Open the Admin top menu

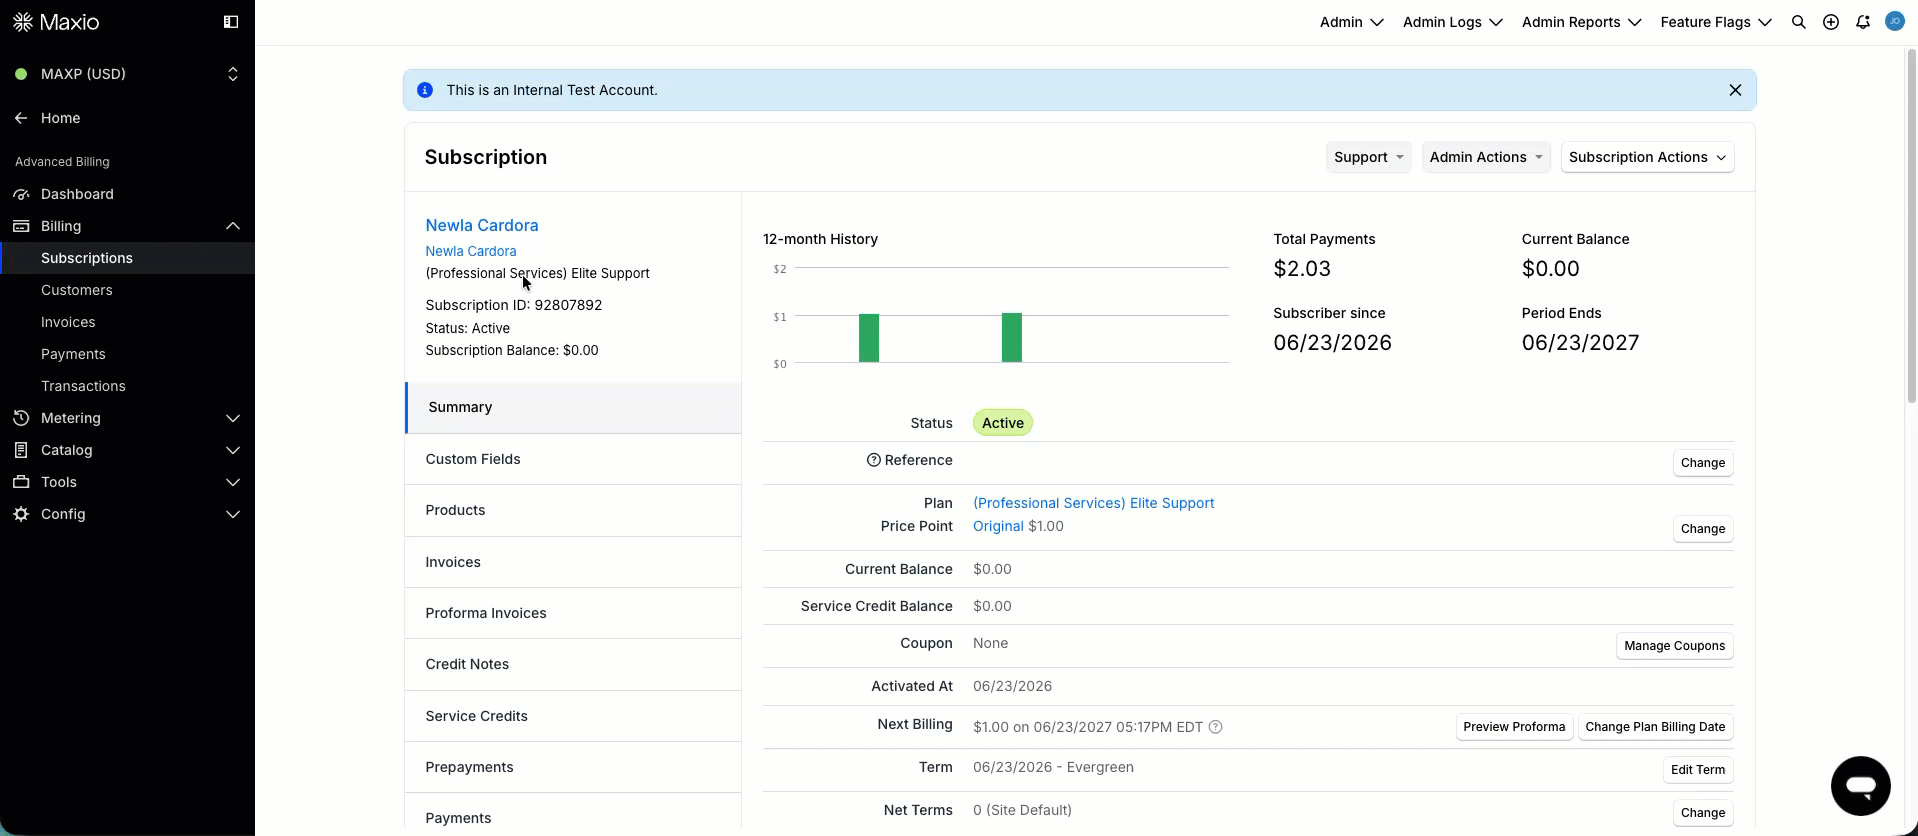pyautogui.click(x=1351, y=22)
